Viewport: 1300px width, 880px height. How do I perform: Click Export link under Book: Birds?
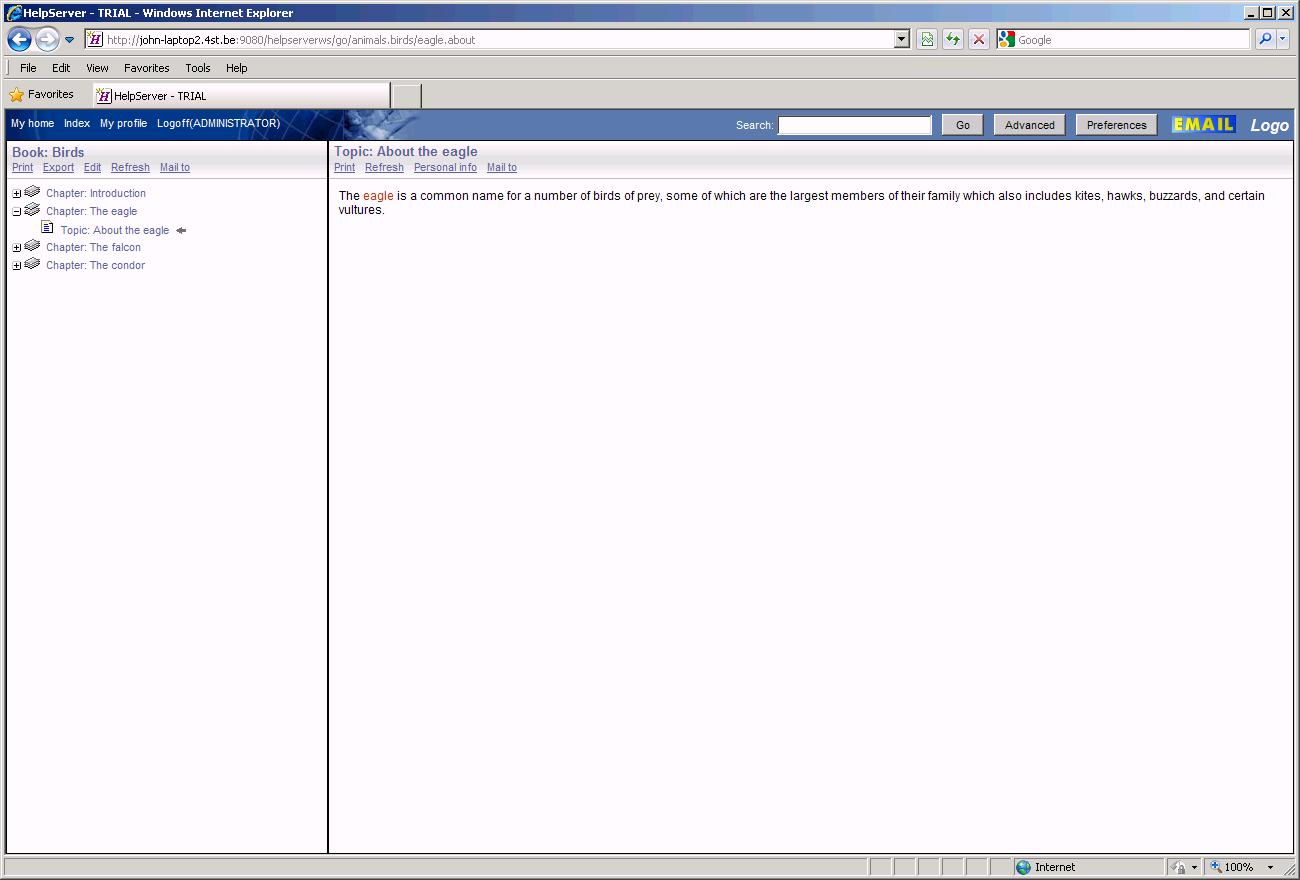click(58, 168)
